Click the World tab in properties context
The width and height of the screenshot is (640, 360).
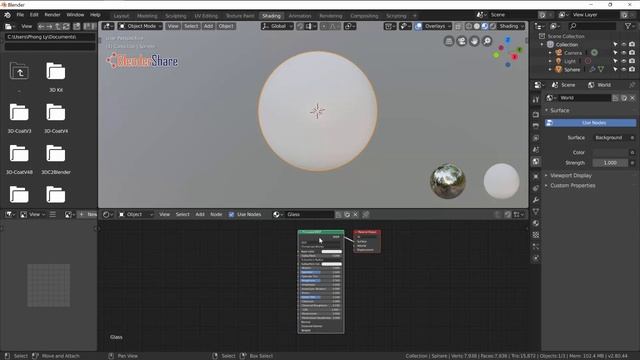tap(599, 85)
